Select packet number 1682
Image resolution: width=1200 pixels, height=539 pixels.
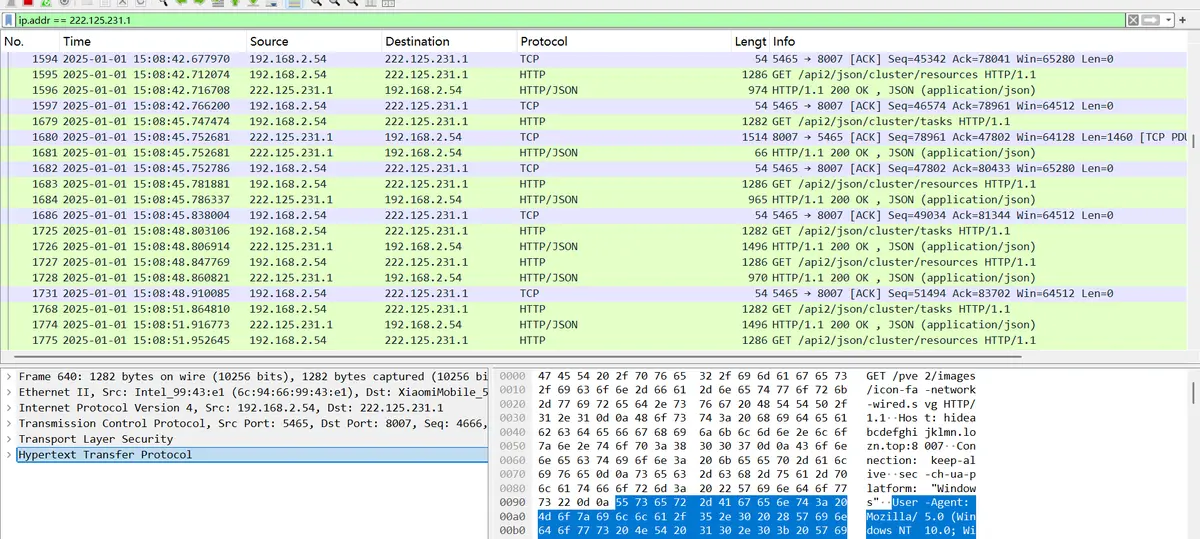pyautogui.click(x=595, y=169)
